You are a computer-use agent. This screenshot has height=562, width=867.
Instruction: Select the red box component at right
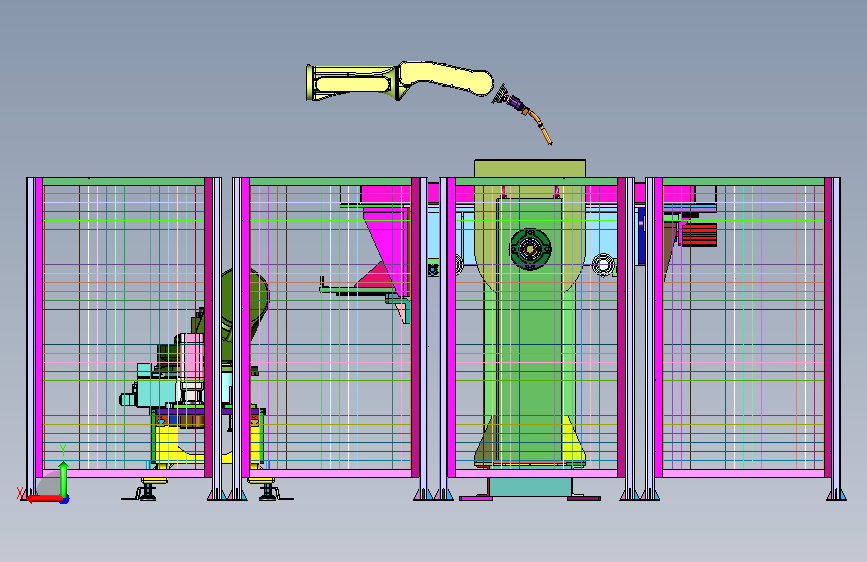coord(699,235)
